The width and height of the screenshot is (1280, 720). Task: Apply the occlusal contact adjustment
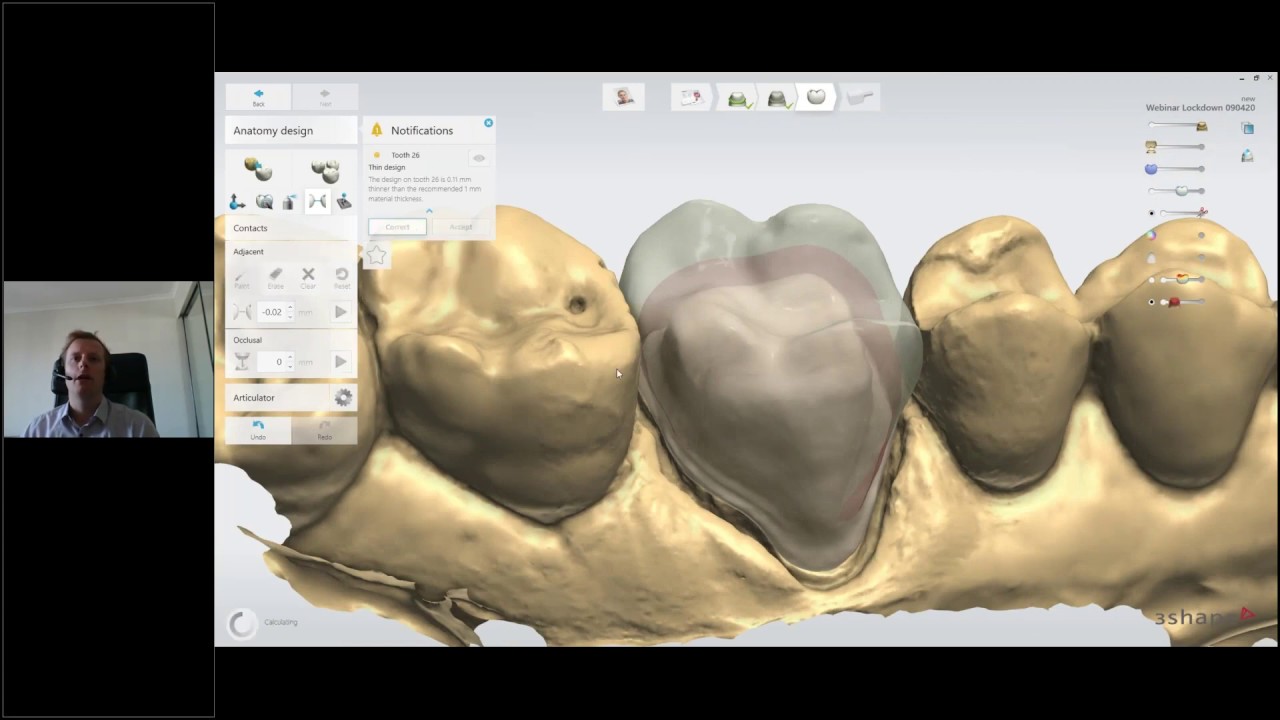(341, 362)
